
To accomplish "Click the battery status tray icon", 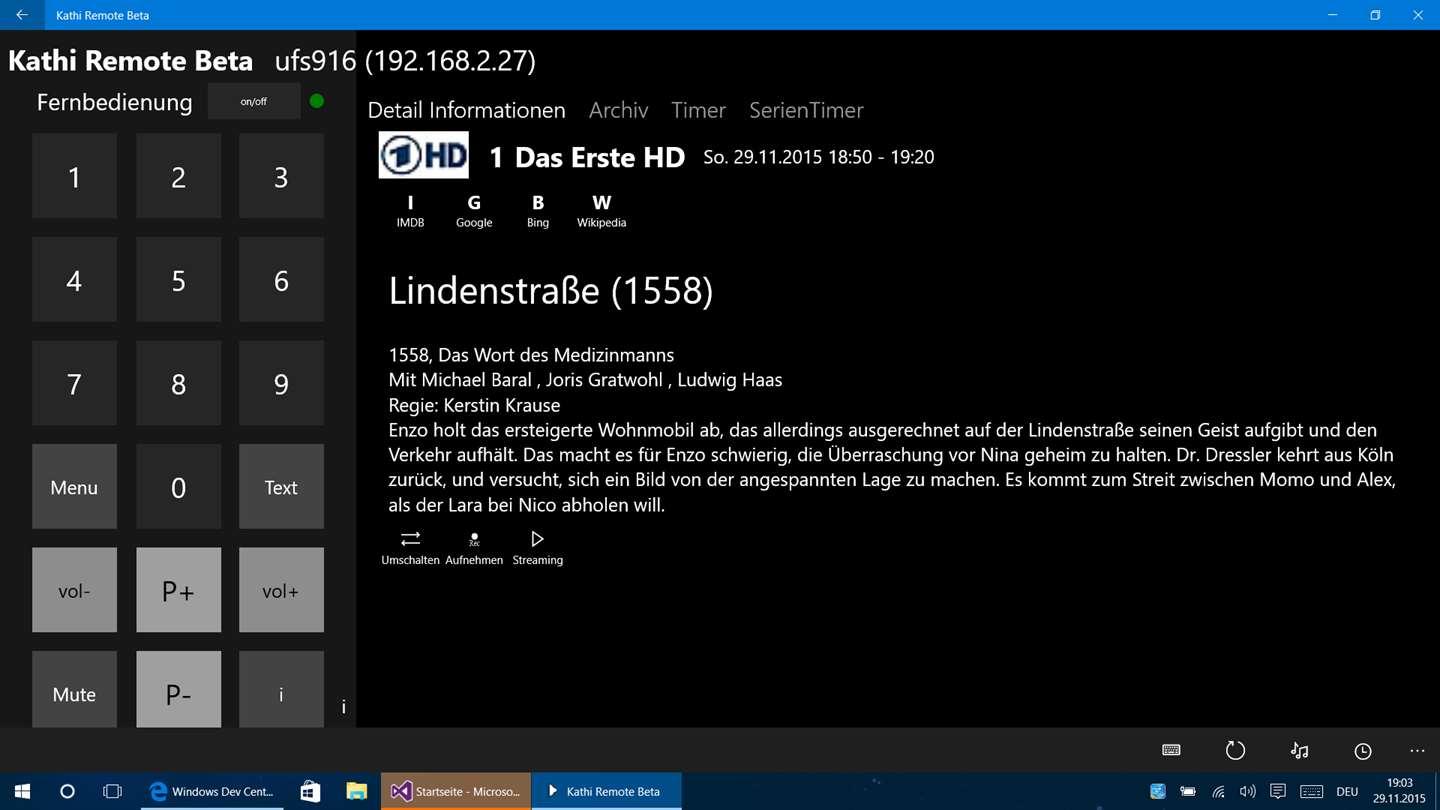I will [x=1188, y=791].
